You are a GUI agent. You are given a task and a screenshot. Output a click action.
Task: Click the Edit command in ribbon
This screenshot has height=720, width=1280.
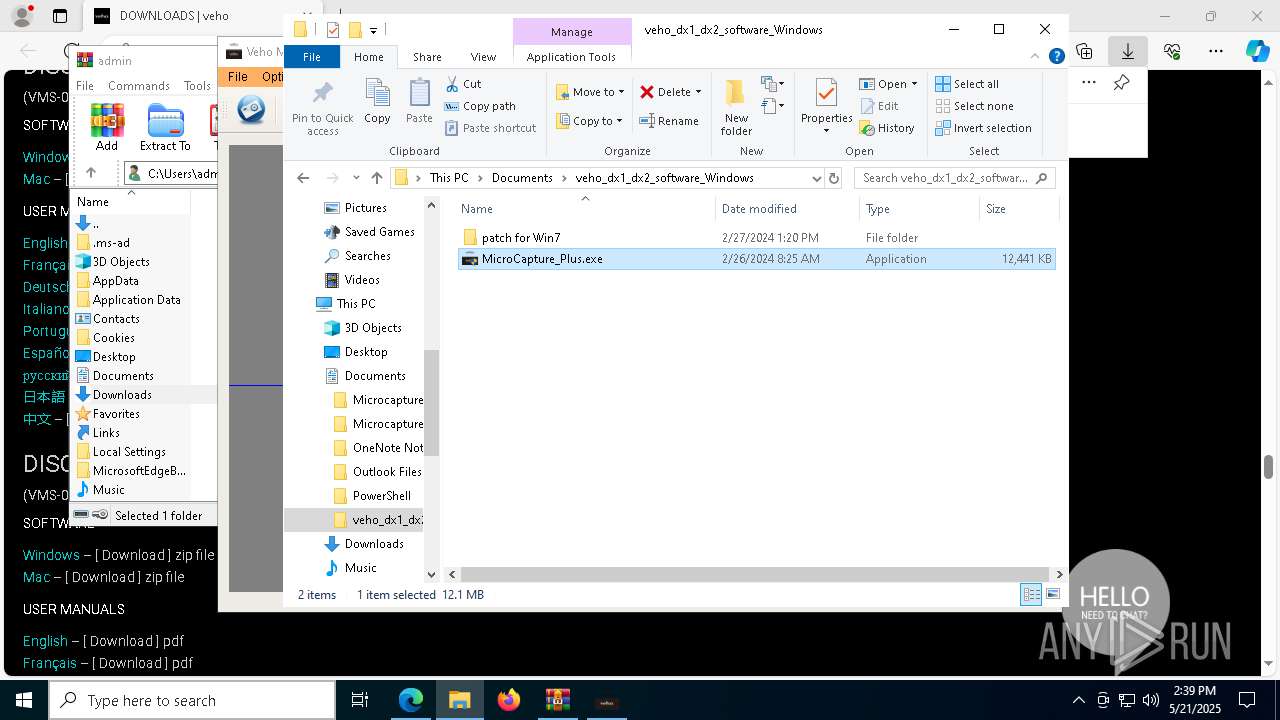coord(879,106)
